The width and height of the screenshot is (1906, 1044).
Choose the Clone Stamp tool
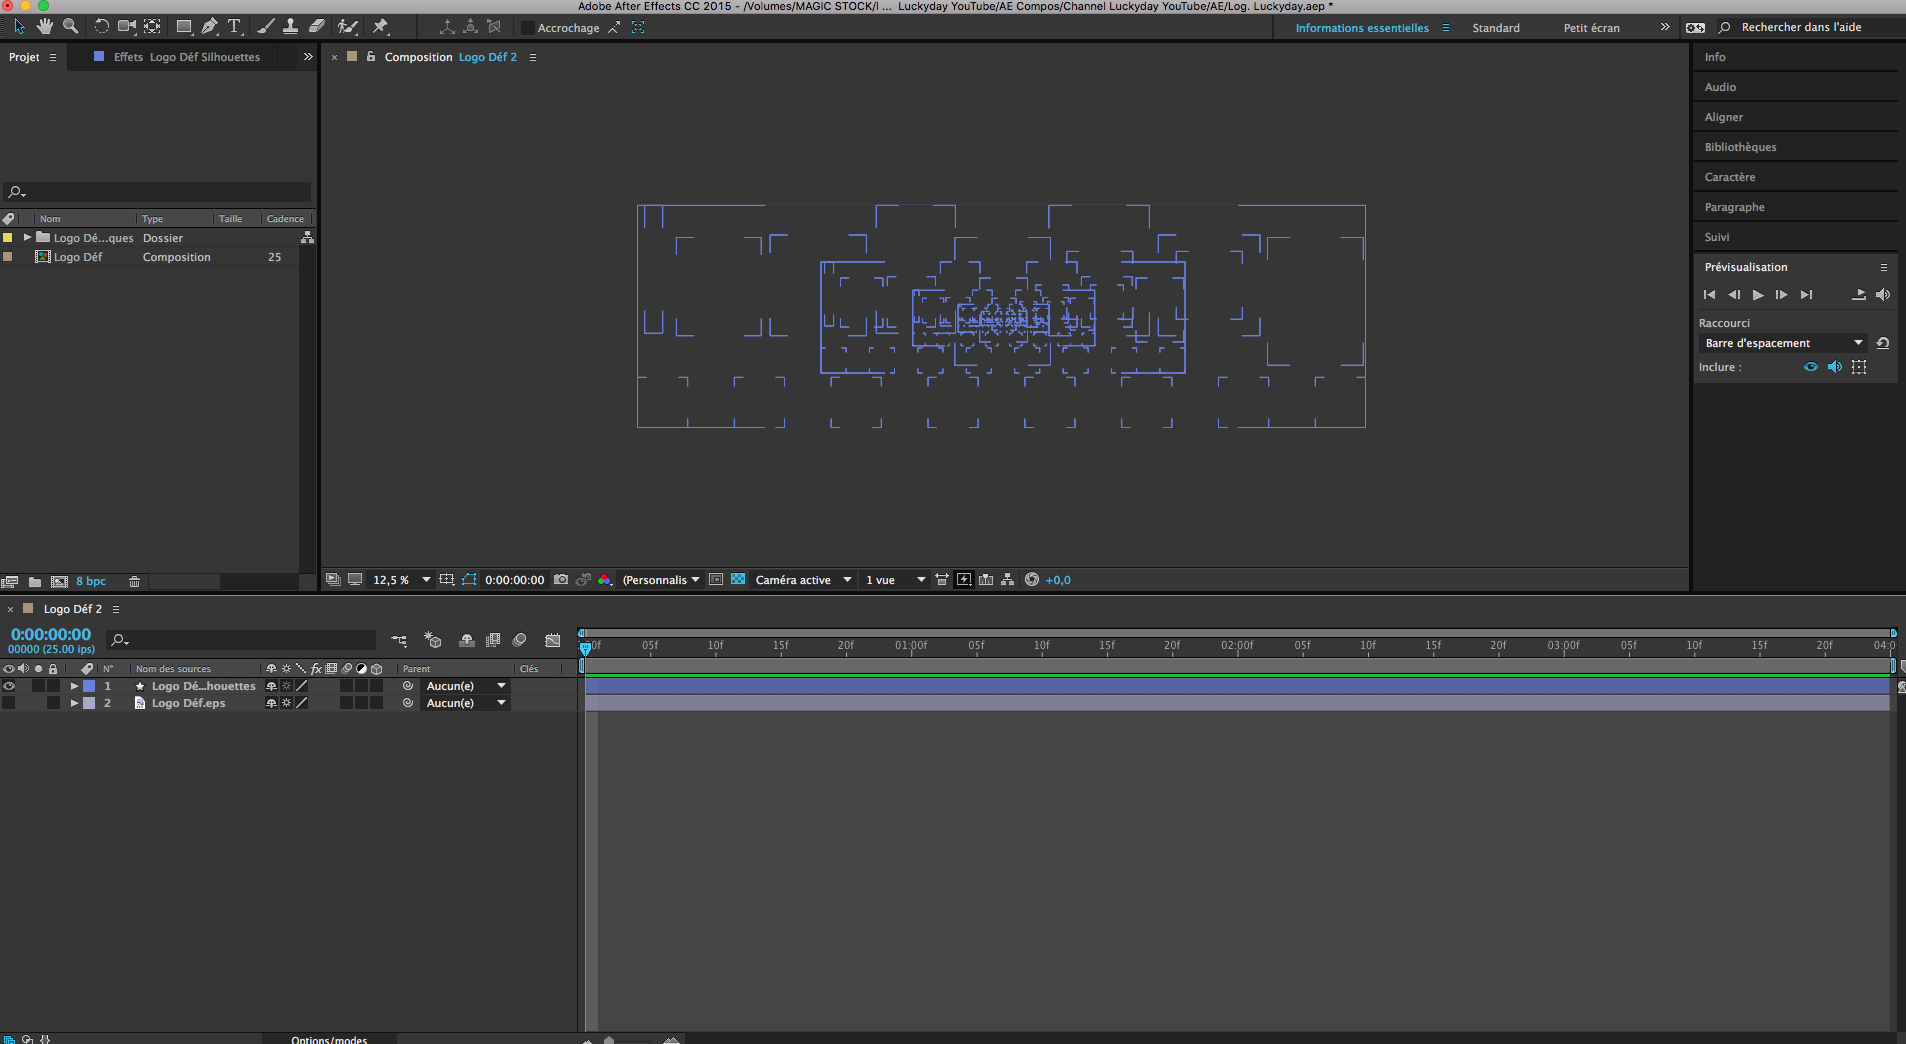pyautogui.click(x=290, y=27)
